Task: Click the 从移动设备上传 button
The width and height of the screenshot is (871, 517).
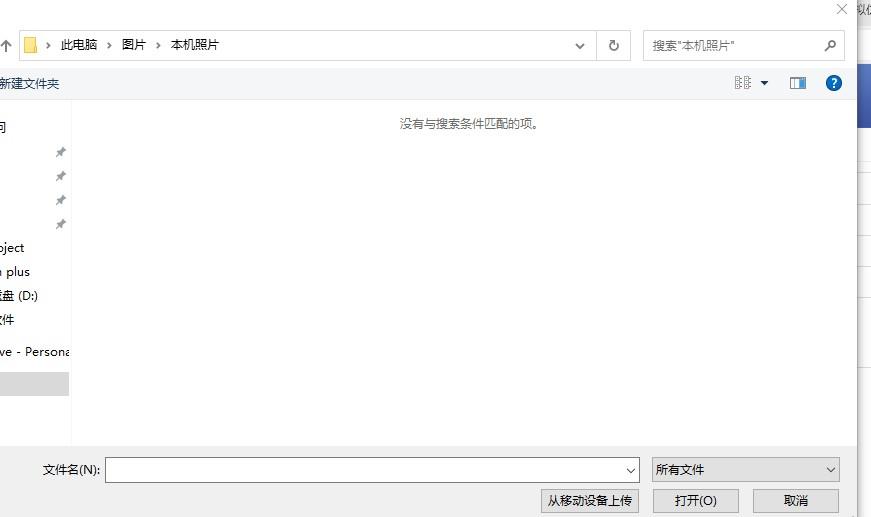Action: [590, 500]
